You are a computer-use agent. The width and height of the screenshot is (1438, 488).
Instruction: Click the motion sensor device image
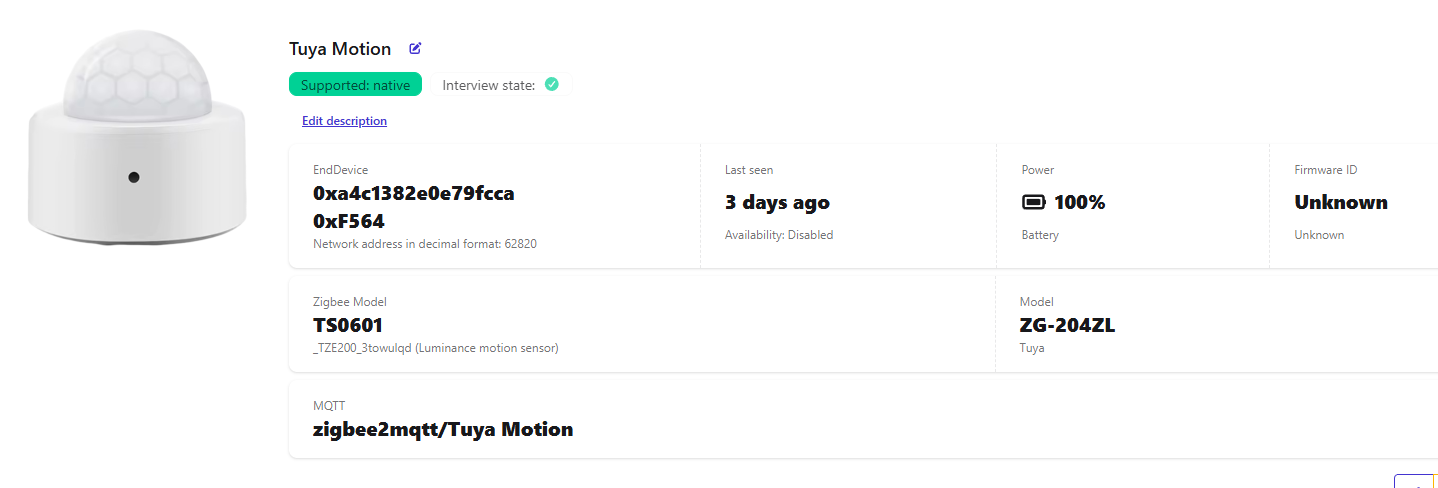pos(137,140)
